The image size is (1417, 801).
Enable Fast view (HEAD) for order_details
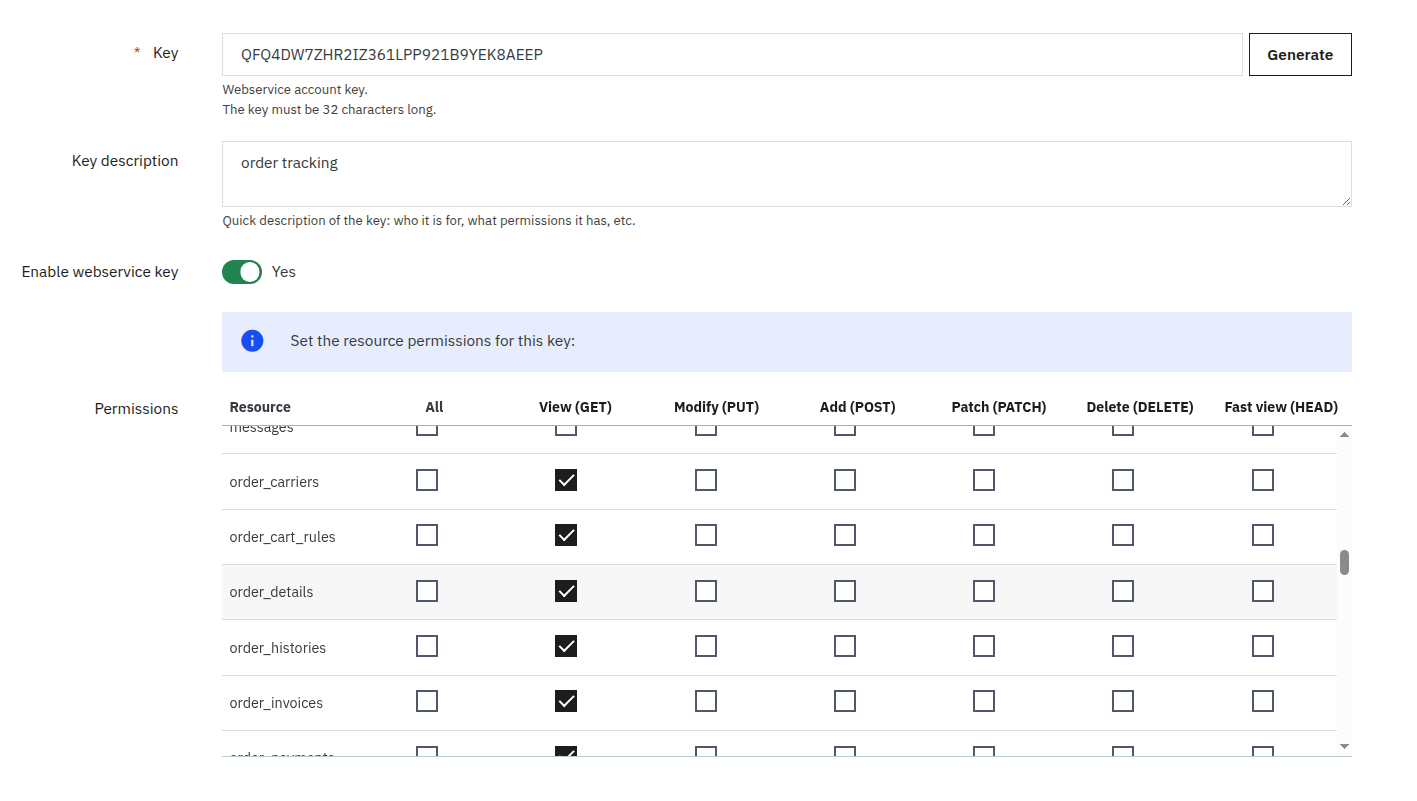[x=1263, y=591]
